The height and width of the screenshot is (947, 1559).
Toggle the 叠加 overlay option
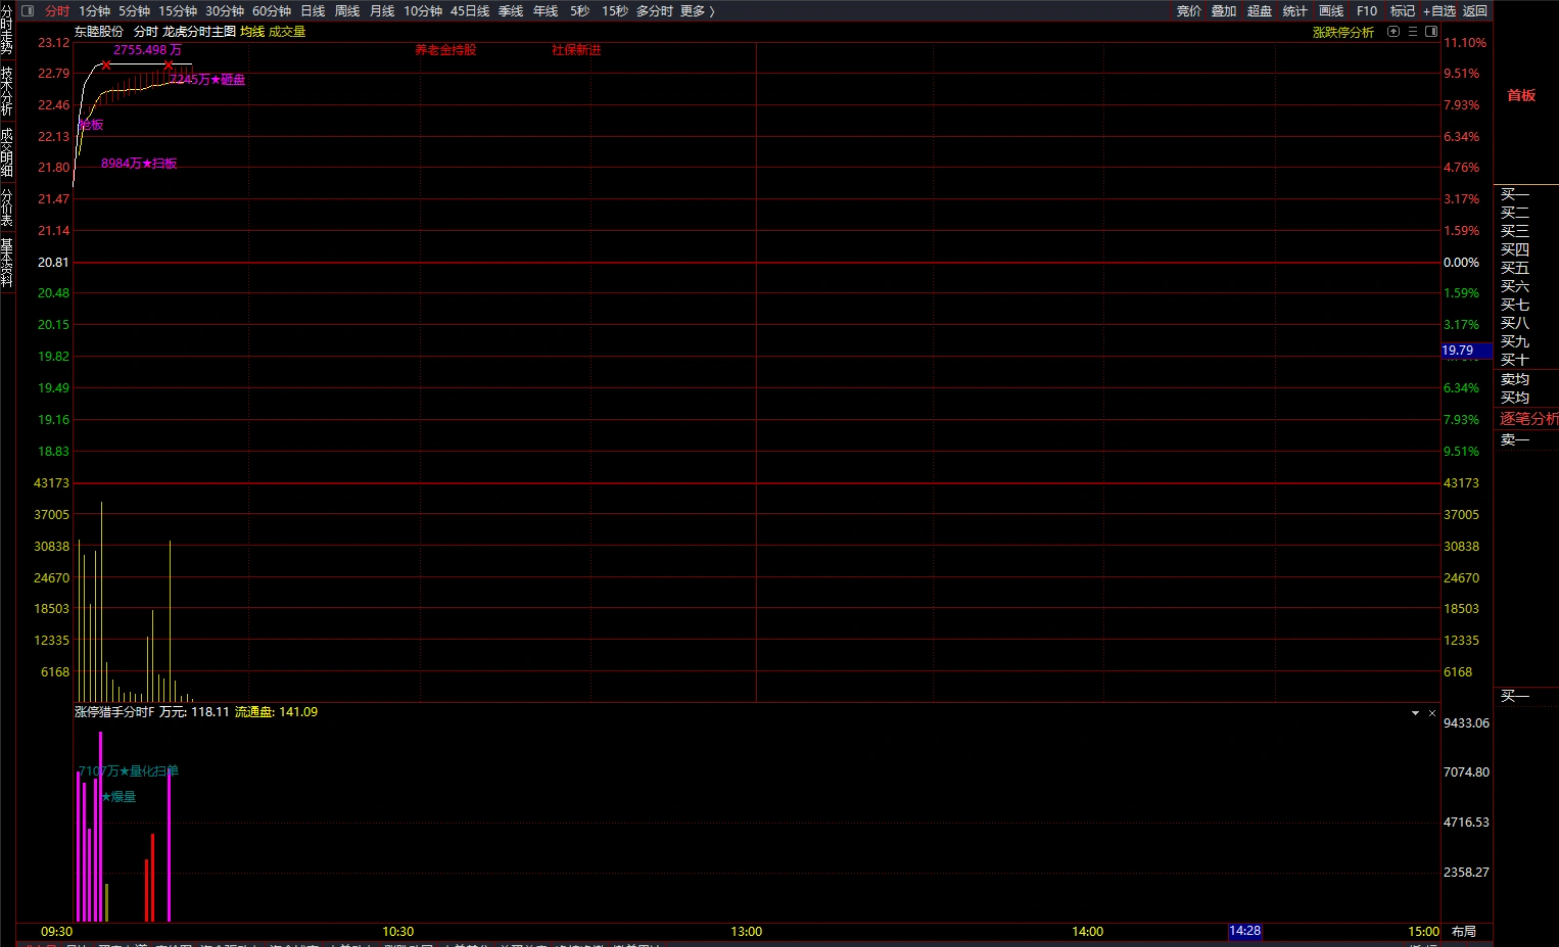click(1224, 11)
